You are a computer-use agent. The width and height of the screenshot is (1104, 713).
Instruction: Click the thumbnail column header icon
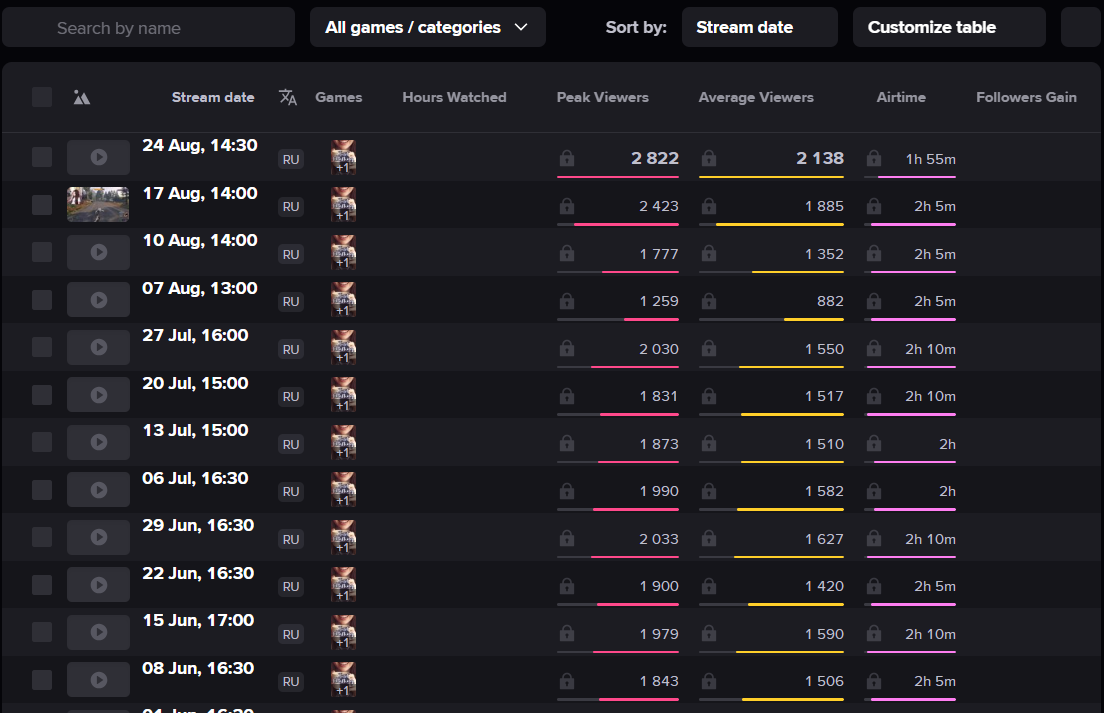point(82,97)
